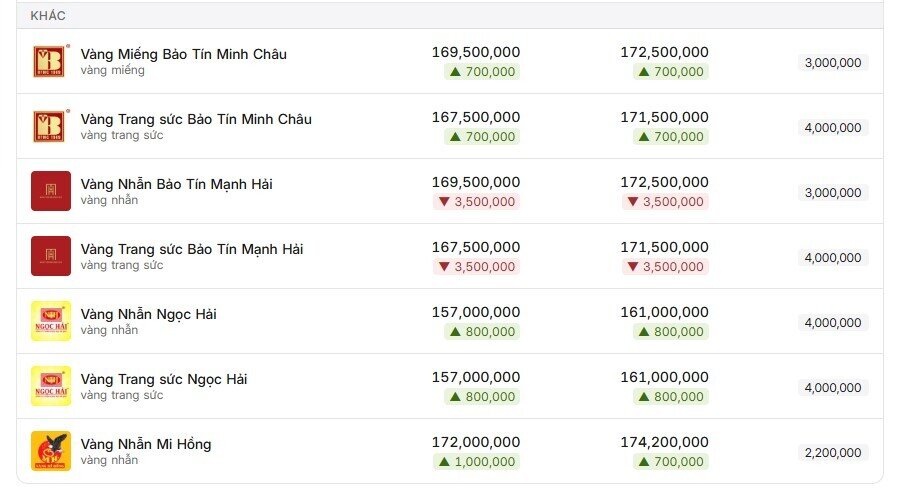
Task: Click the KHÁC section header
Action: tap(48, 15)
